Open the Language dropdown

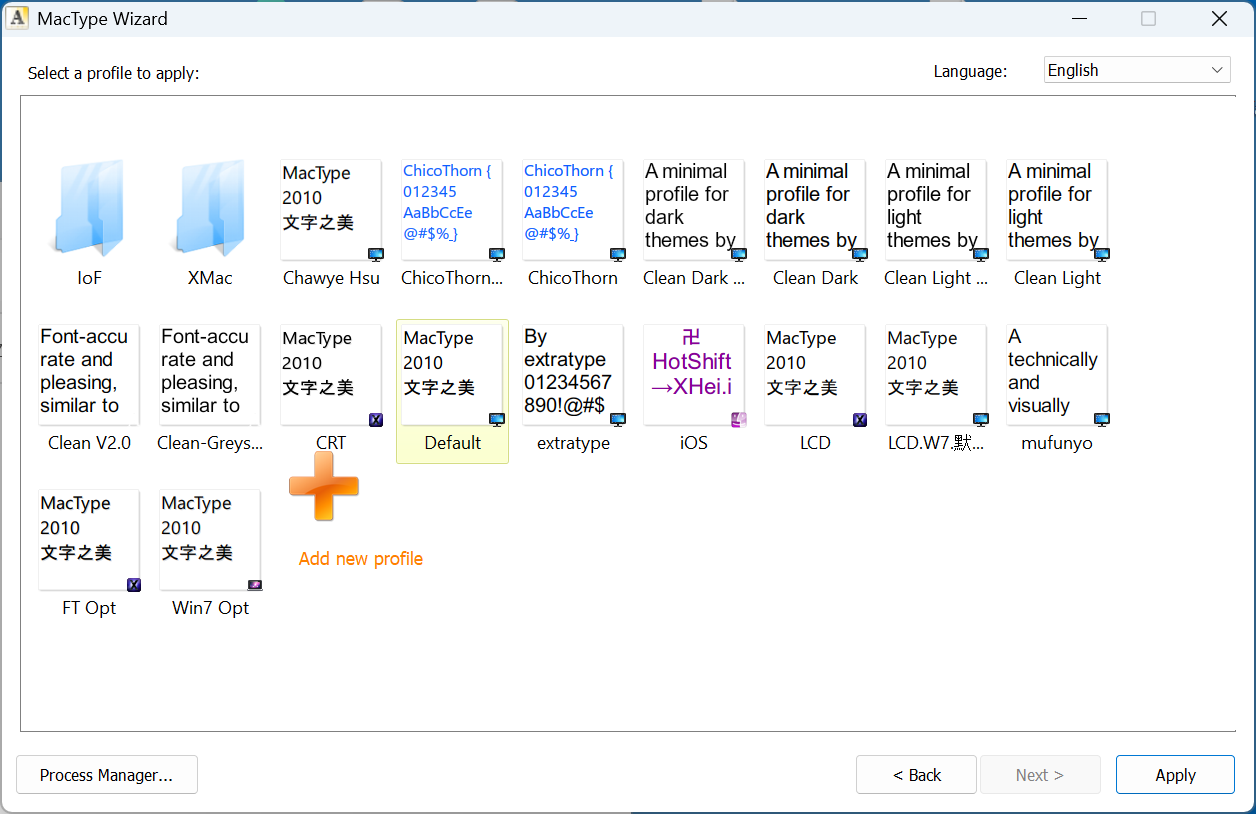pos(1137,70)
